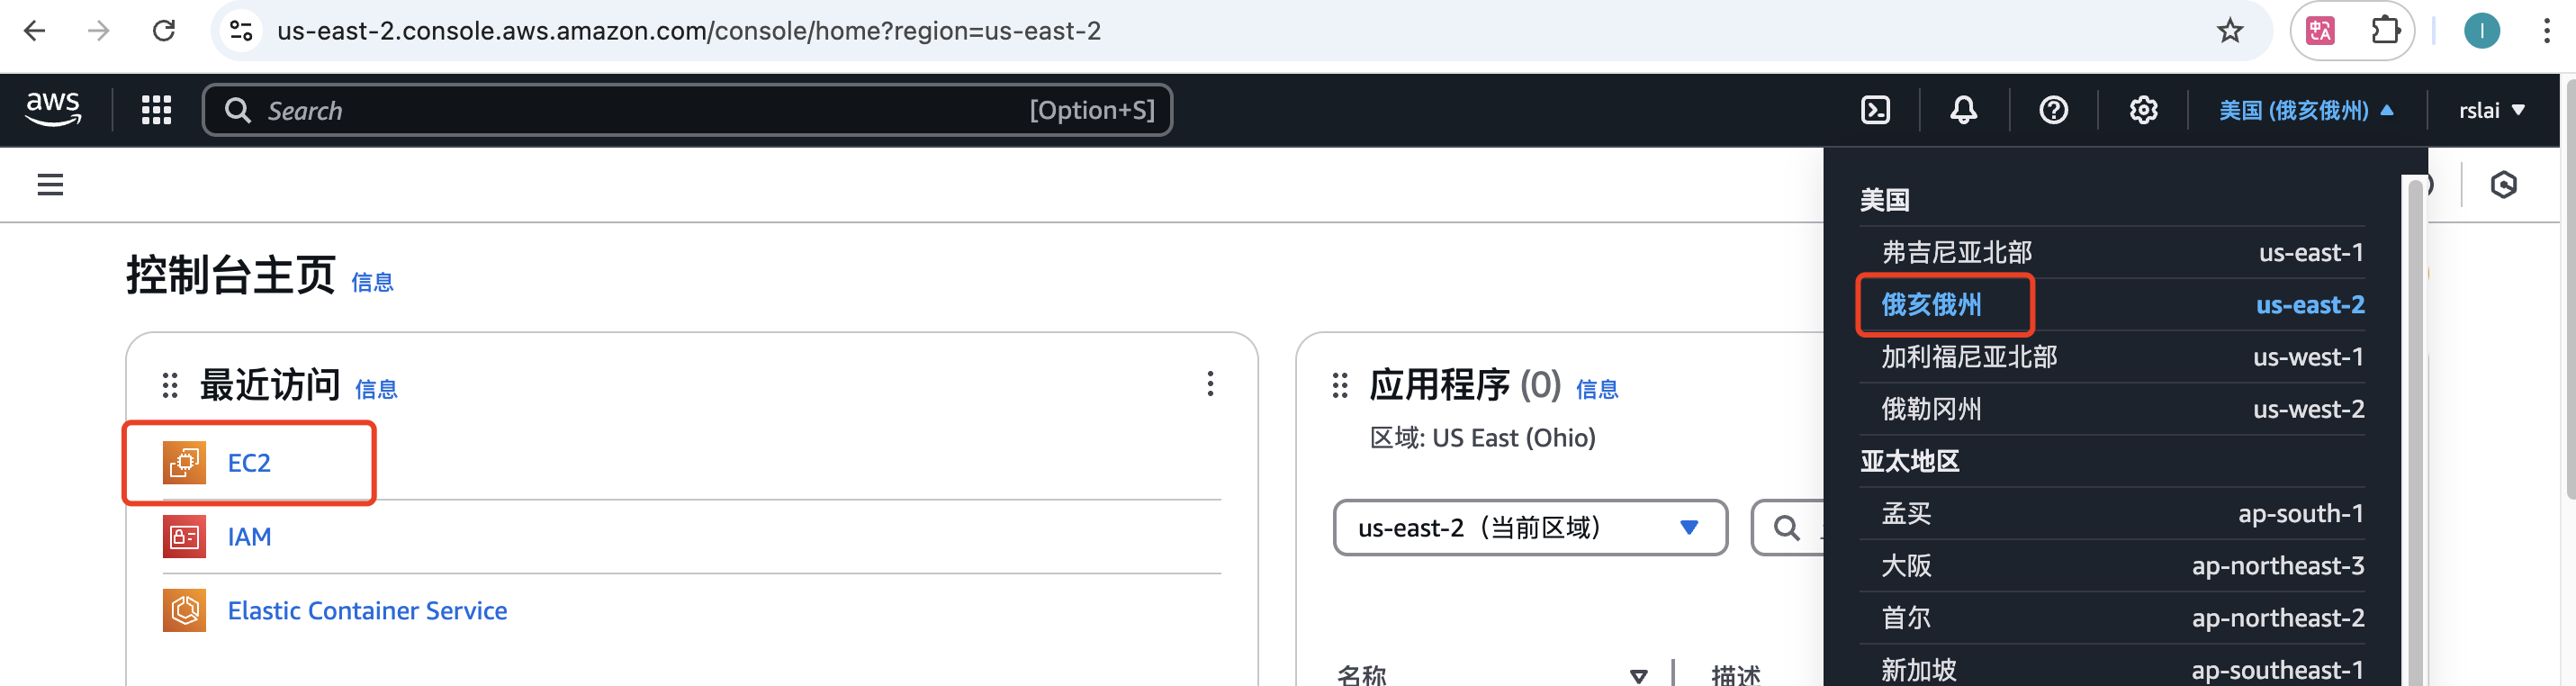
Task: Click the AWS logo
Action: click(x=53, y=109)
